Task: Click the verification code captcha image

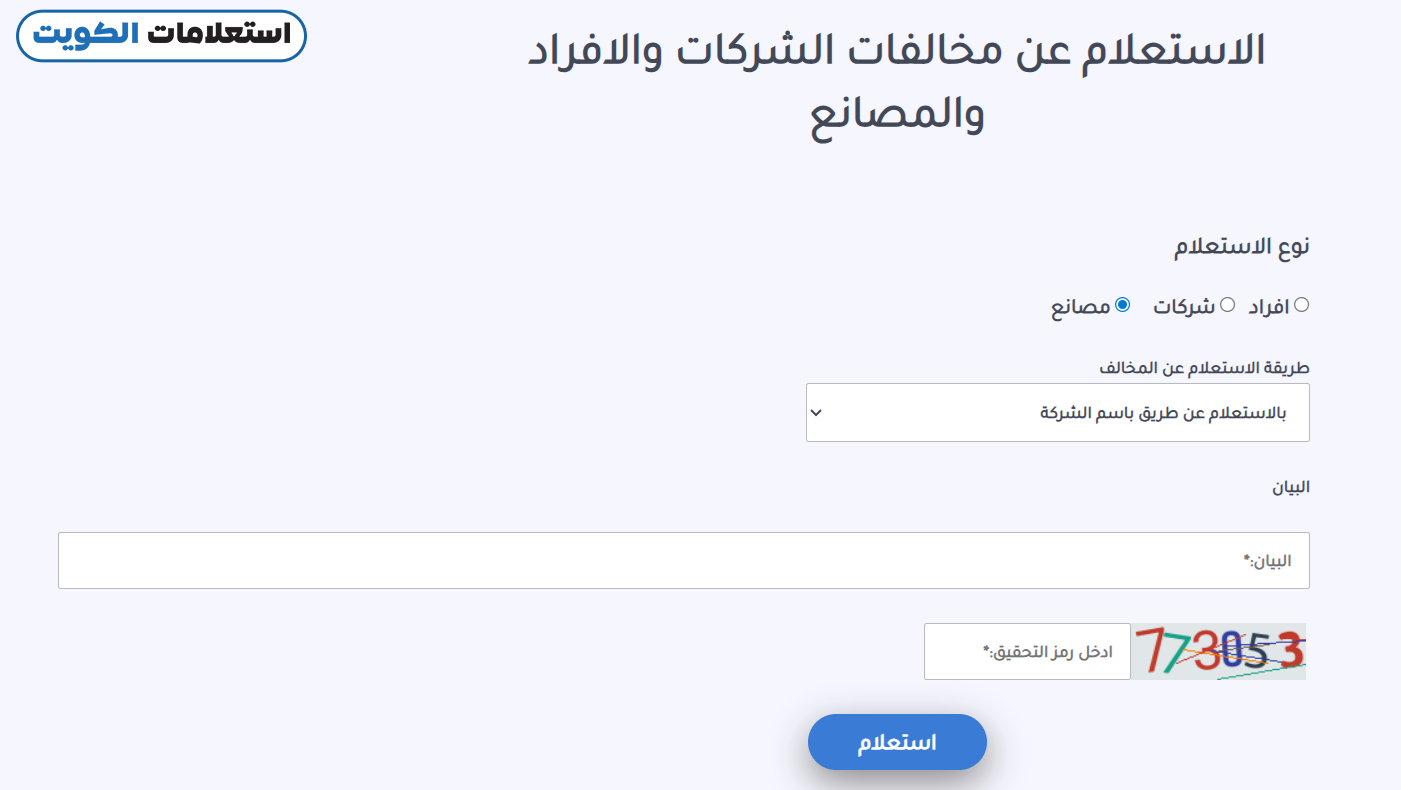Action: click(1219, 651)
